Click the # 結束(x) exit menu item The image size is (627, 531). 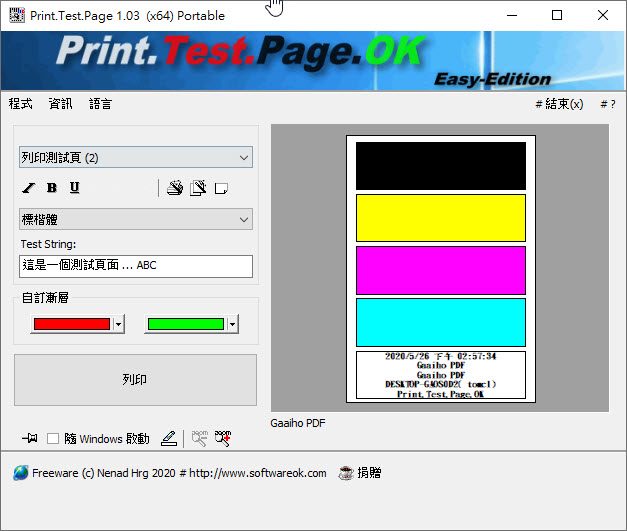pyautogui.click(x=559, y=104)
